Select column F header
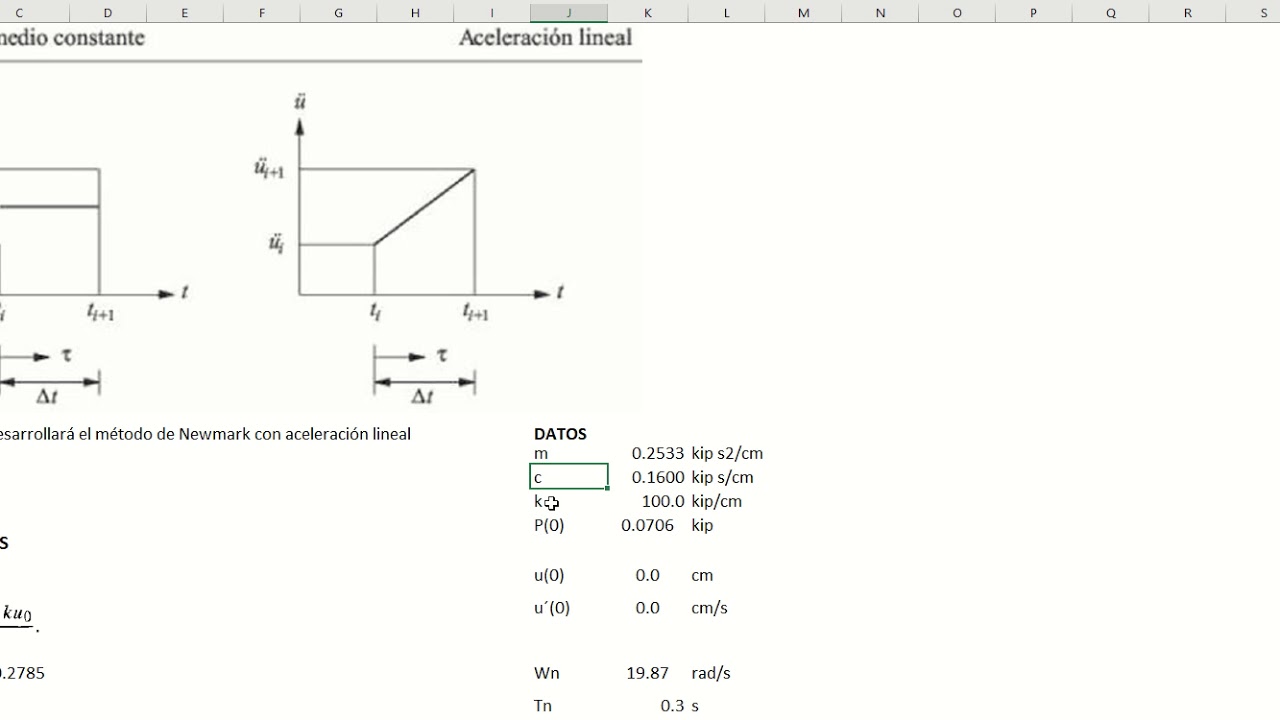 (262, 12)
